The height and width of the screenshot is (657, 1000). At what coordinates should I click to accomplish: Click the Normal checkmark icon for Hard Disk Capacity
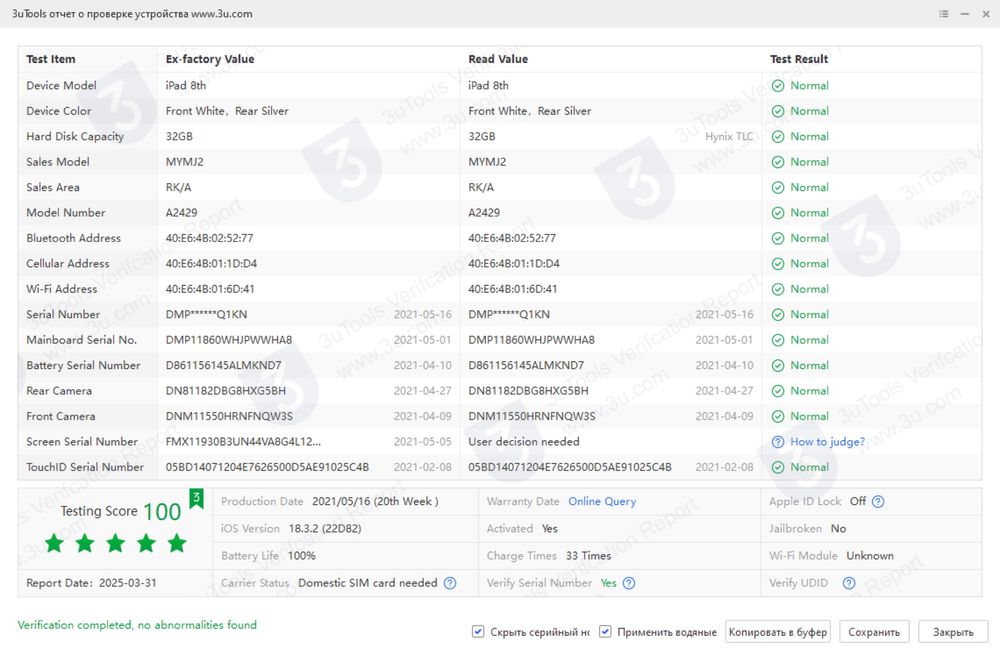click(x=777, y=137)
